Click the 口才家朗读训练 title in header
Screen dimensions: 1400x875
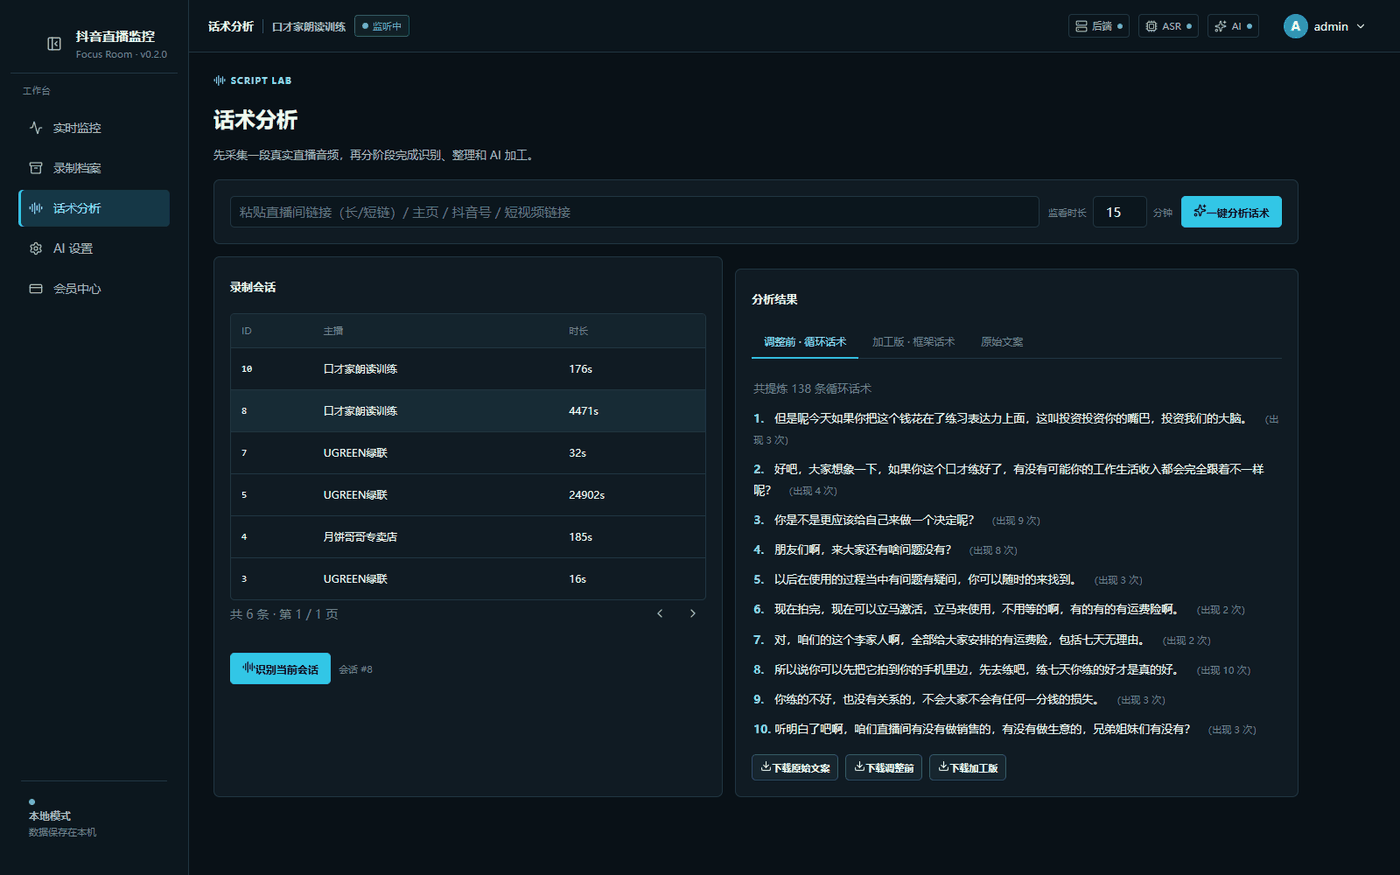[x=309, y=27]
